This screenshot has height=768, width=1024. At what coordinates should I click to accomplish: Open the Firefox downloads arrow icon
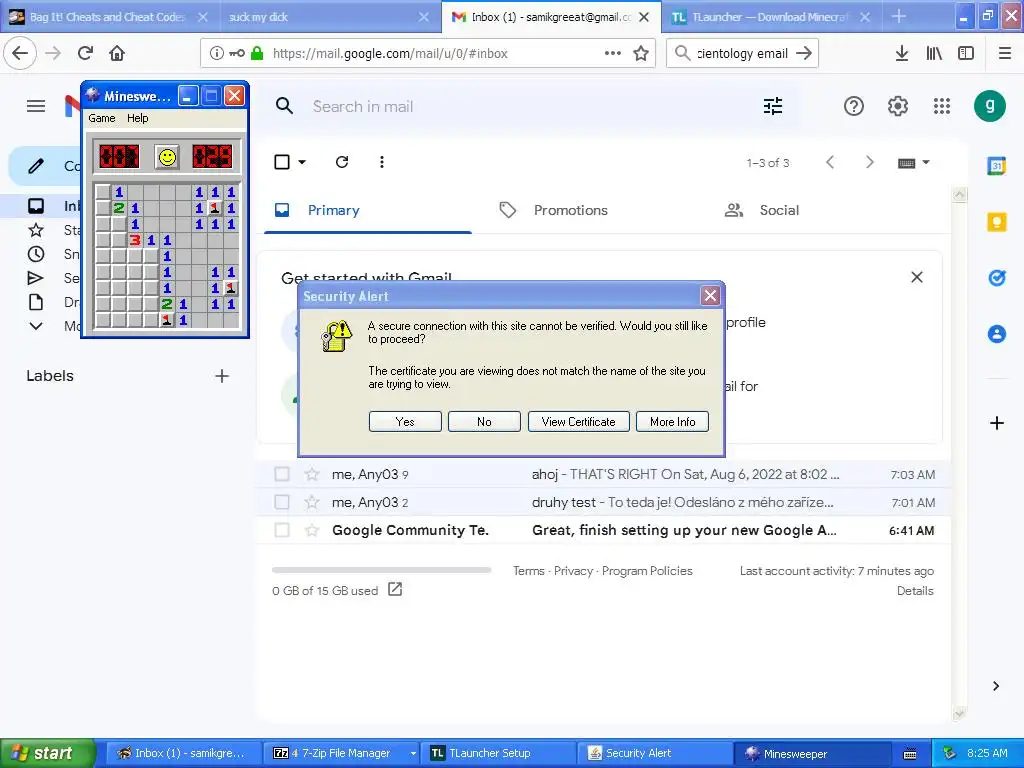(x=901, y=53)
